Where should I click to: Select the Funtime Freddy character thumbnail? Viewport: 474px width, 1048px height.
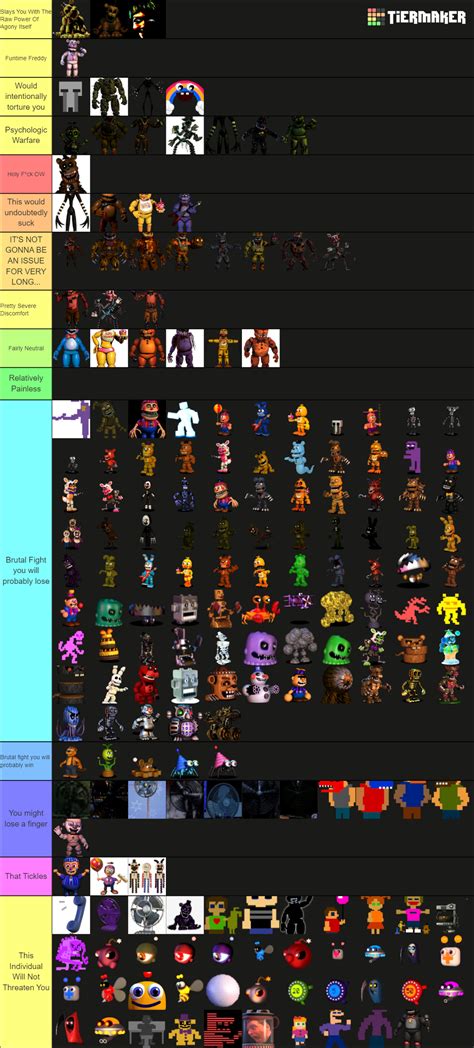point(71,57)
